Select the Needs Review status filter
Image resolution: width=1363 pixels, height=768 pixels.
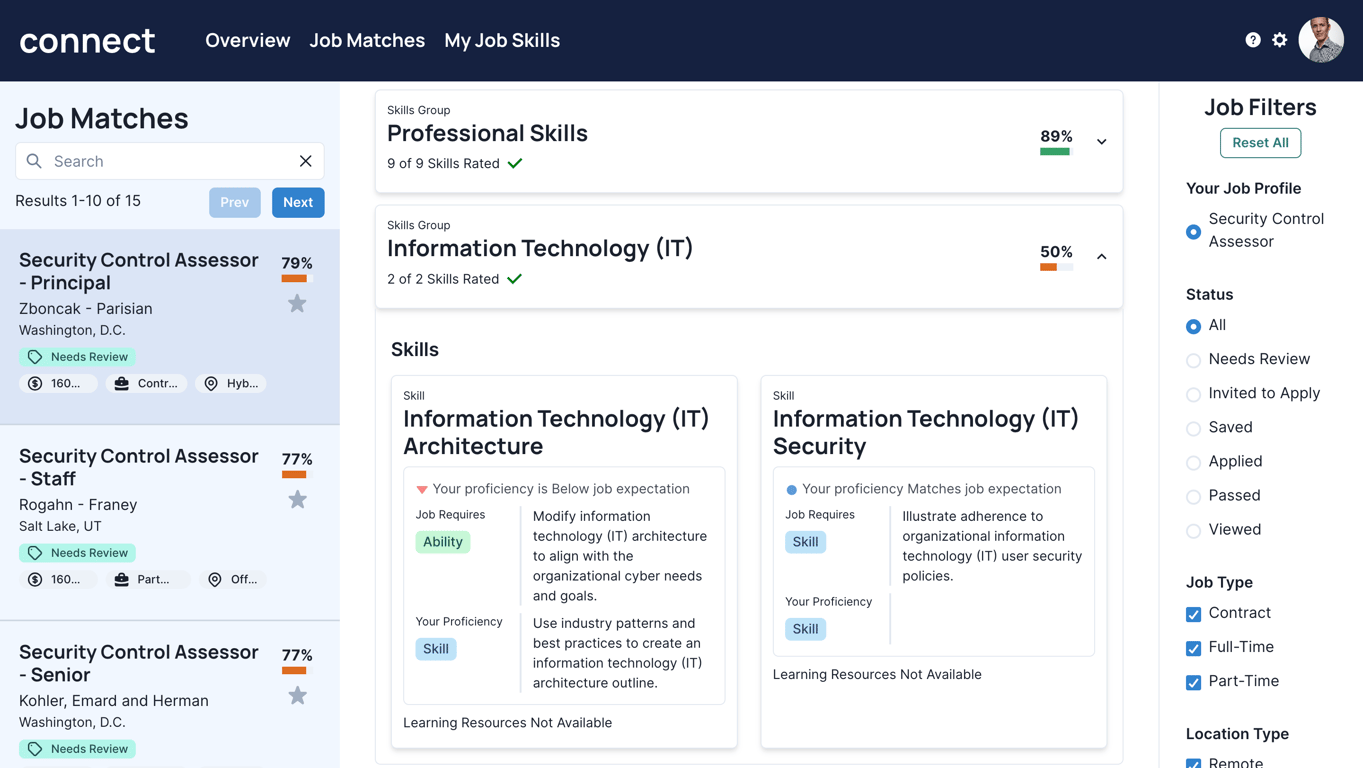point(1193,360)
